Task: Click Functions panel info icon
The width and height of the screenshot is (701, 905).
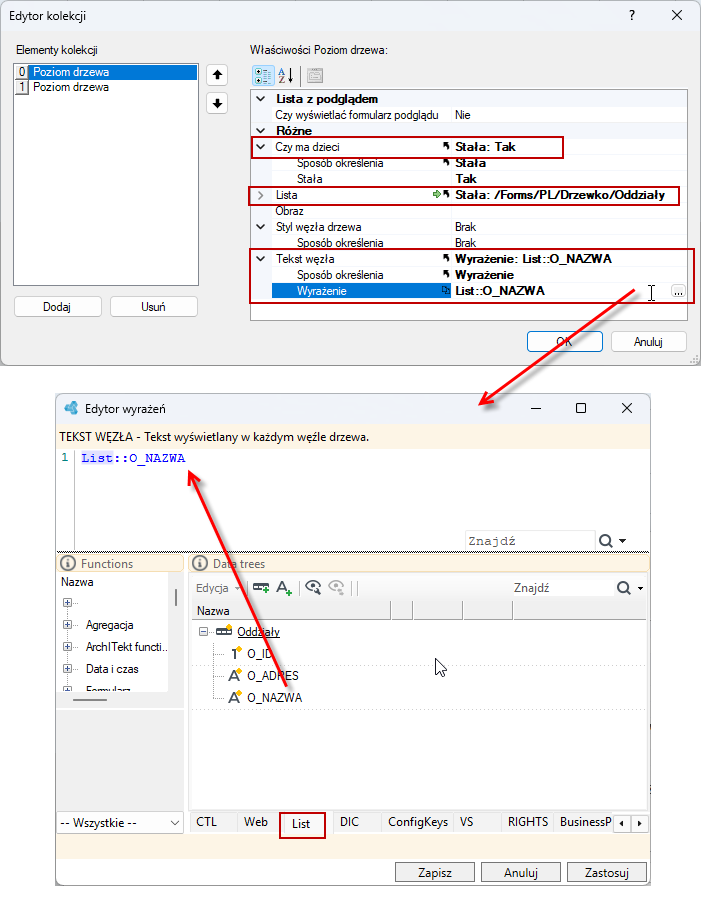Action: [68, 563]
